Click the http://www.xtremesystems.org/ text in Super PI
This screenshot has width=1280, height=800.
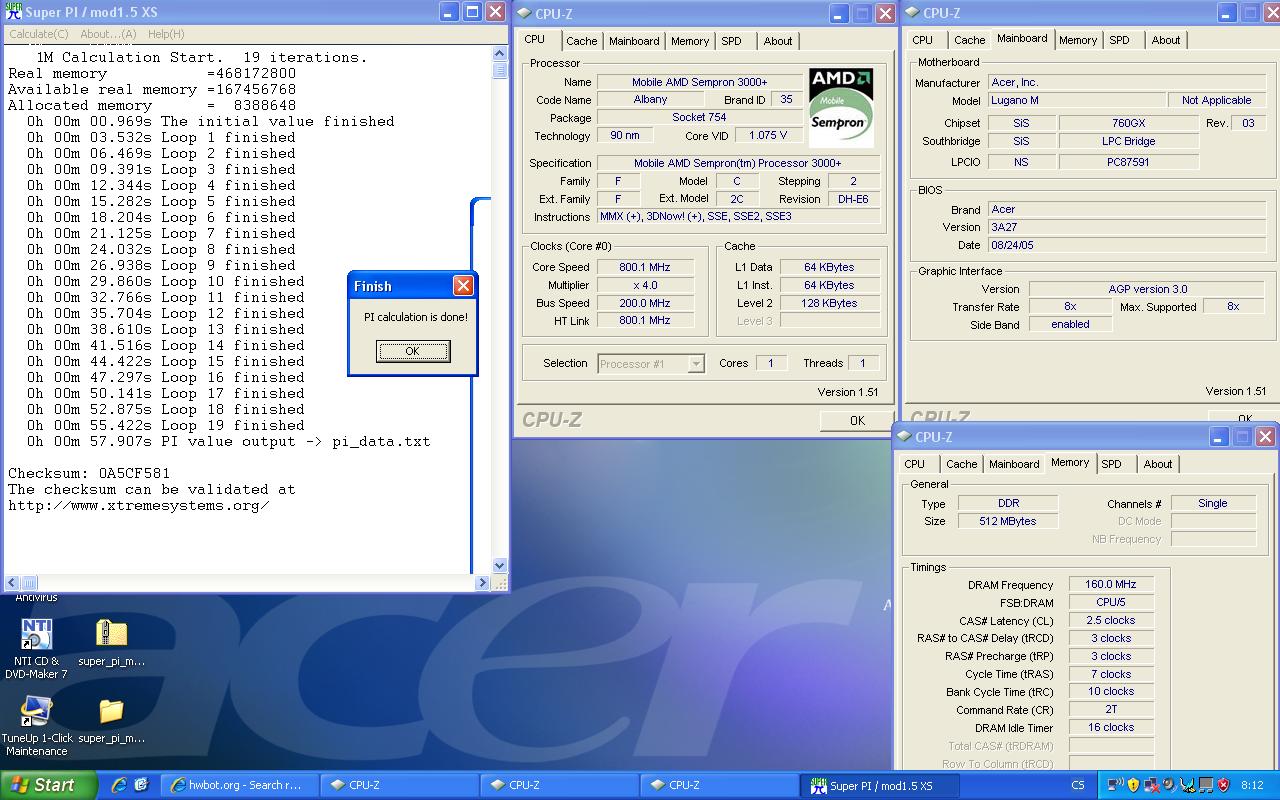139,505
